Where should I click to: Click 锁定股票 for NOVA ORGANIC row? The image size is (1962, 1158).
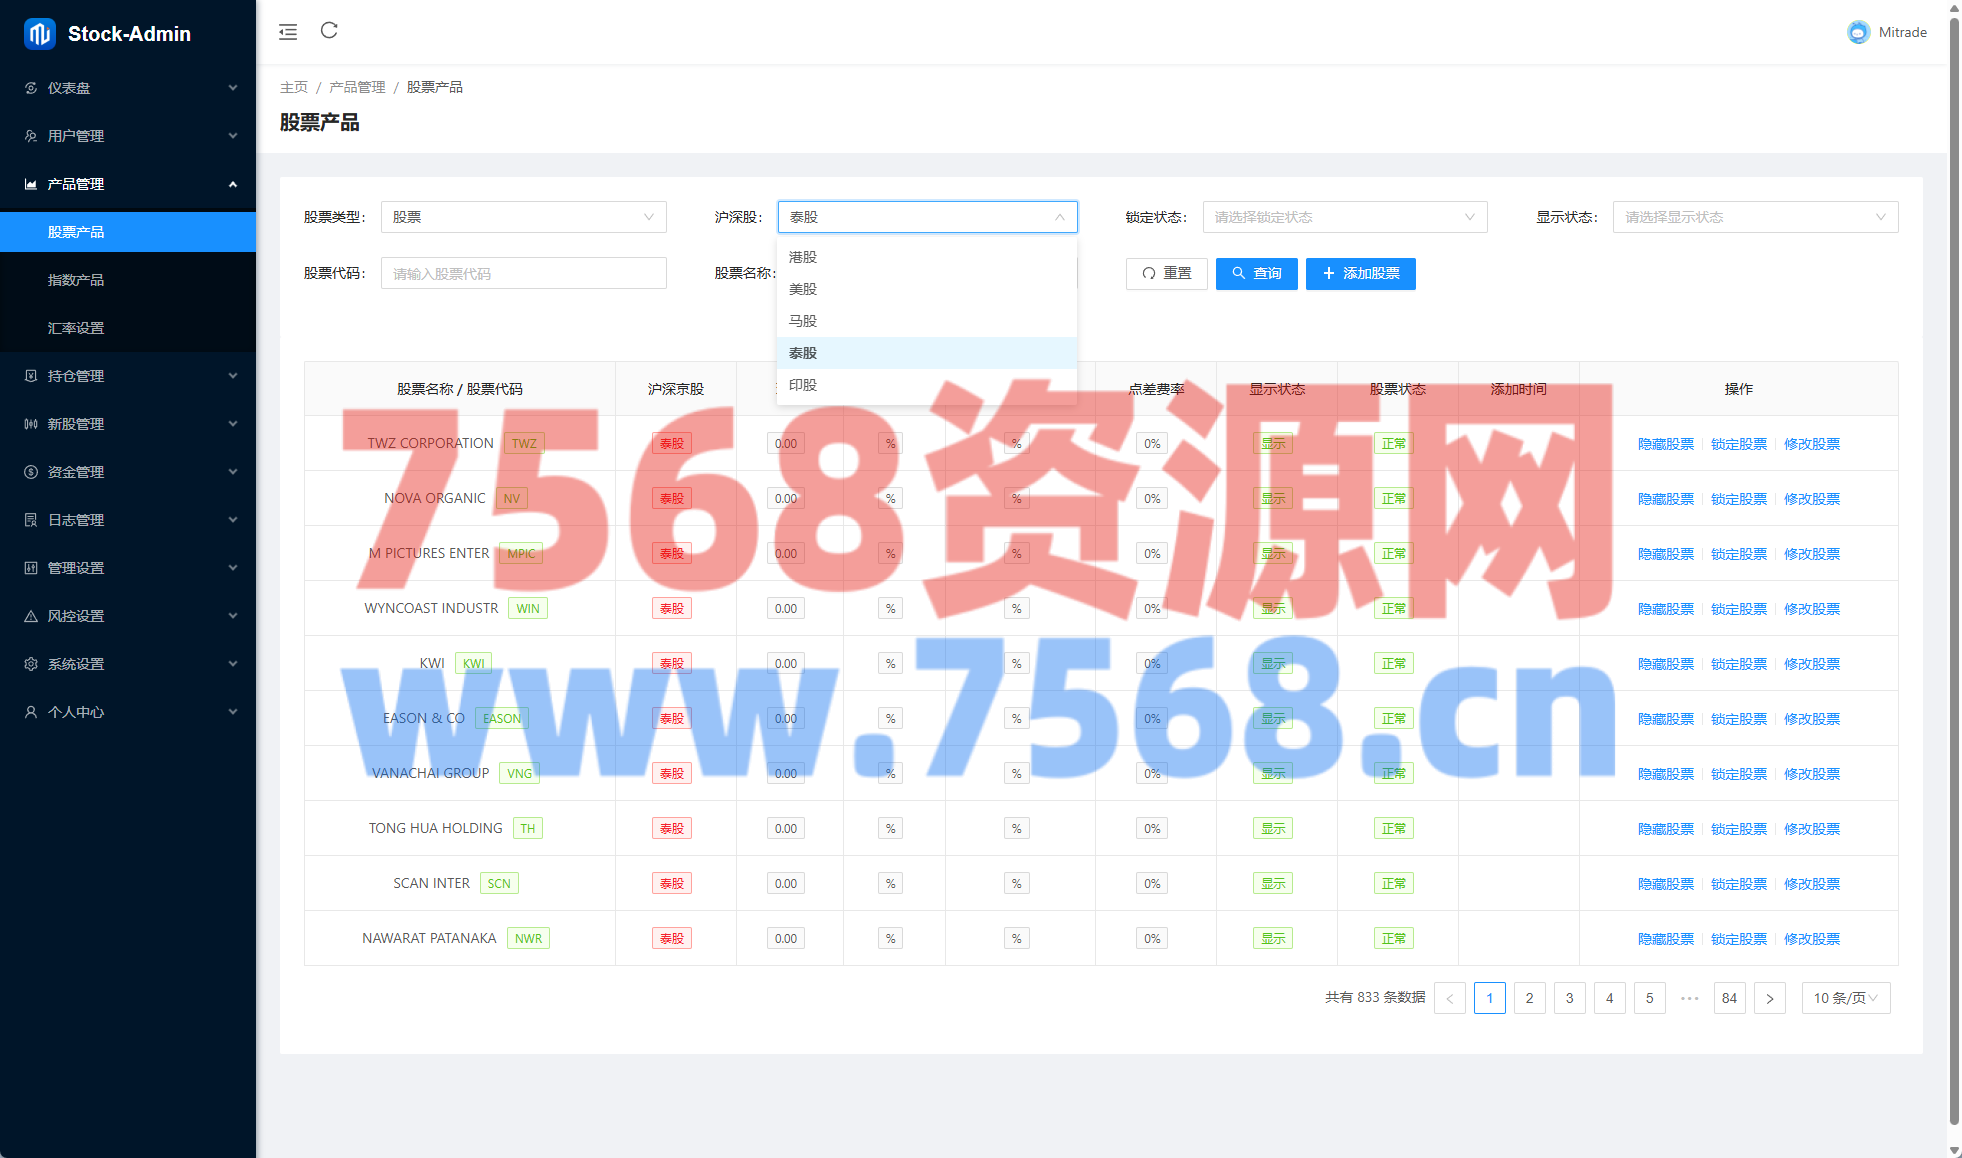[1738, 499]
